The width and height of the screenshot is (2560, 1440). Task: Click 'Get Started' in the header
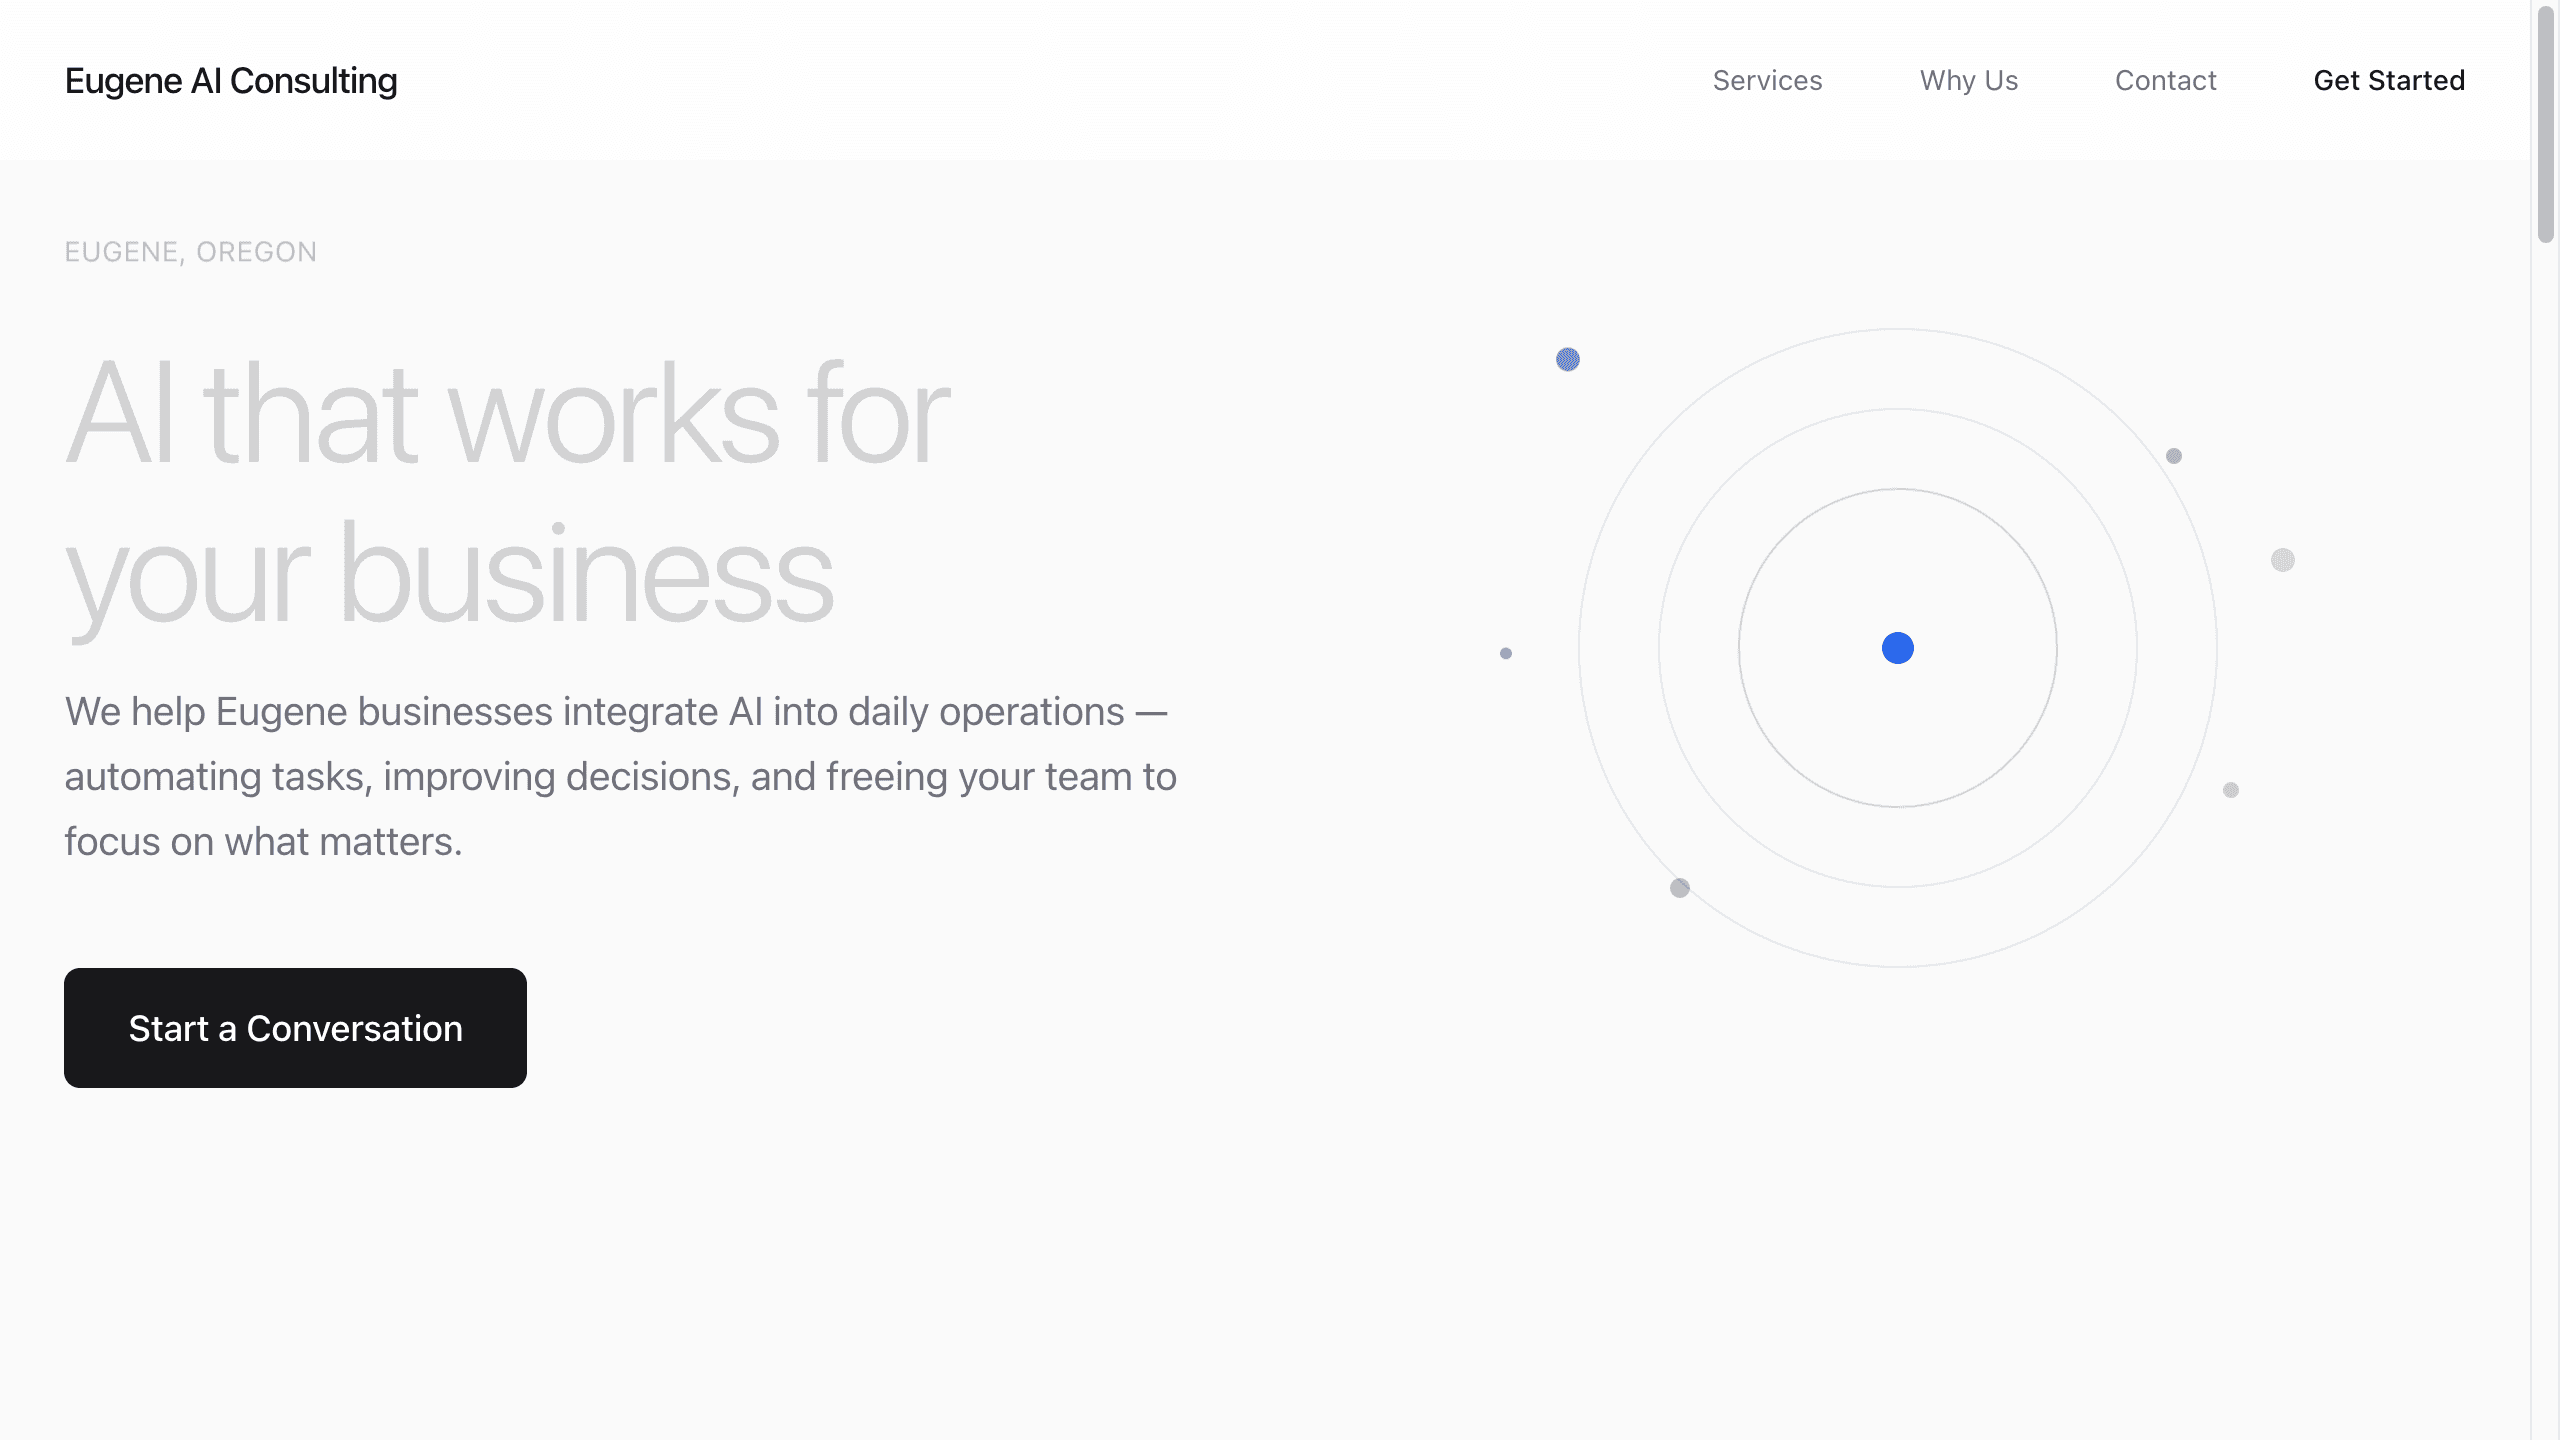[2390, 80]
